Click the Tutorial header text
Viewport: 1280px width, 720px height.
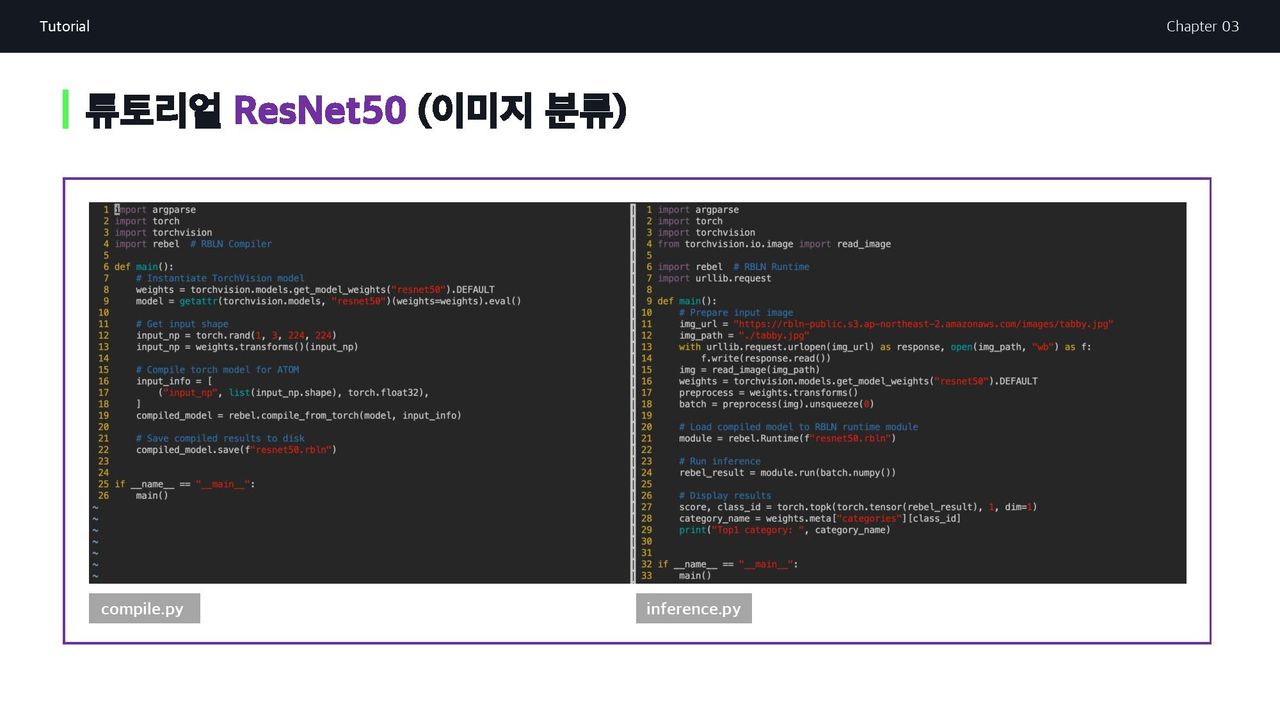tap(65, 26)
